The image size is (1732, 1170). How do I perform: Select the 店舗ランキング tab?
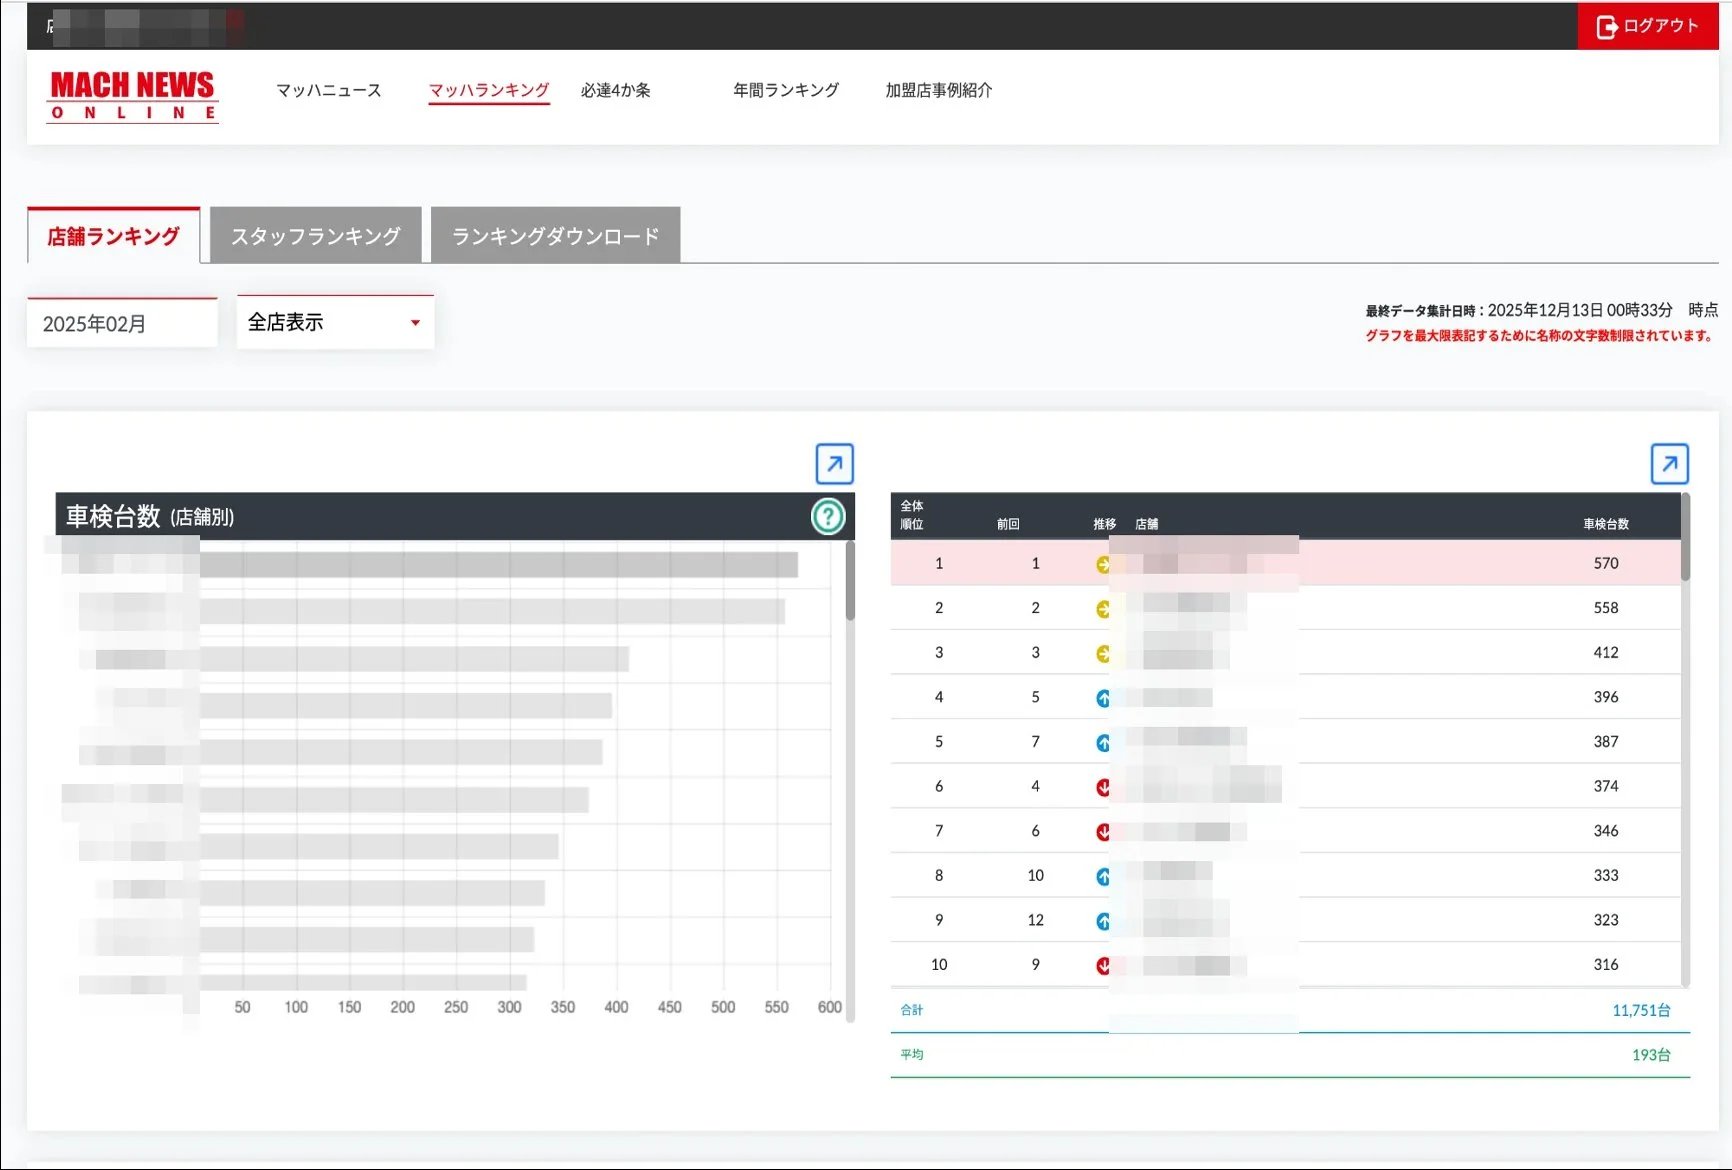(114, 236)
